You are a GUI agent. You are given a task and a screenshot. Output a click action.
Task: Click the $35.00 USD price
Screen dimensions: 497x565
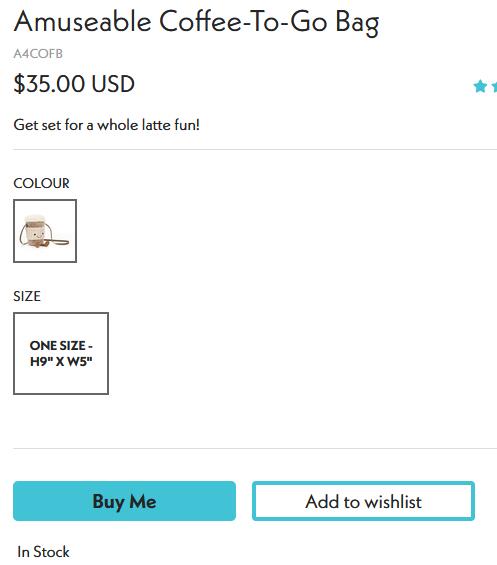[x=74, y=84]
